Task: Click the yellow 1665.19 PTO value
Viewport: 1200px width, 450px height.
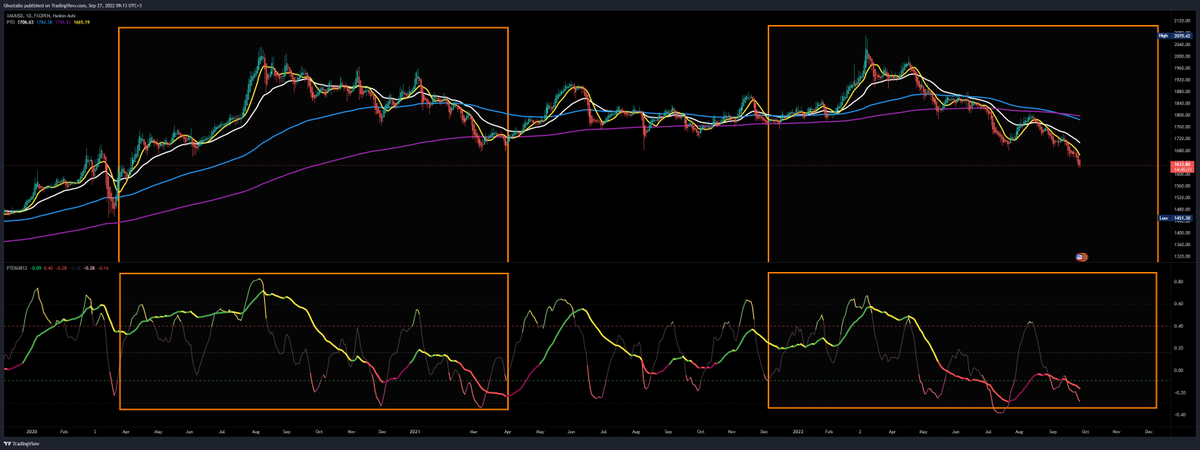Action: coord(82,22)
